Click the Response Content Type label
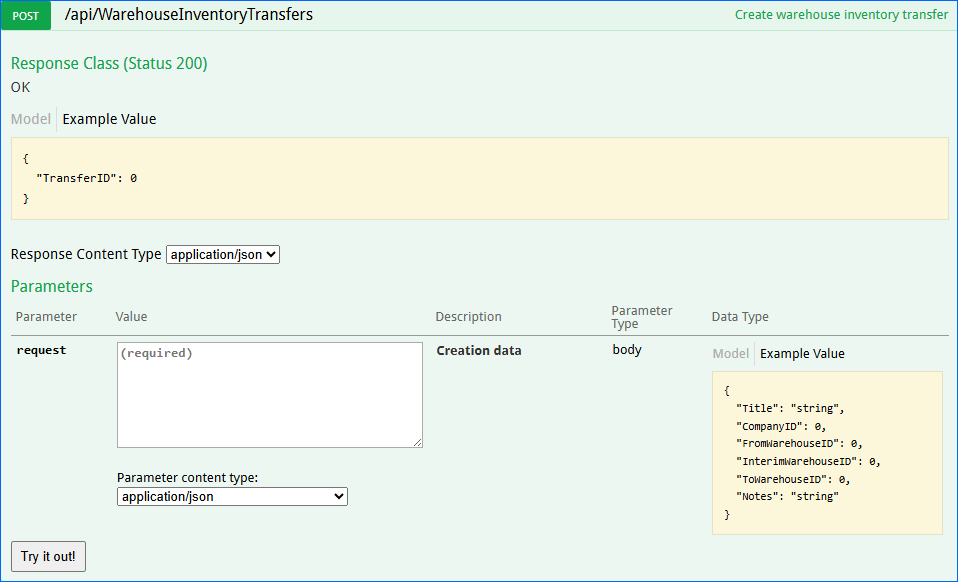 (x=86, y=254)
